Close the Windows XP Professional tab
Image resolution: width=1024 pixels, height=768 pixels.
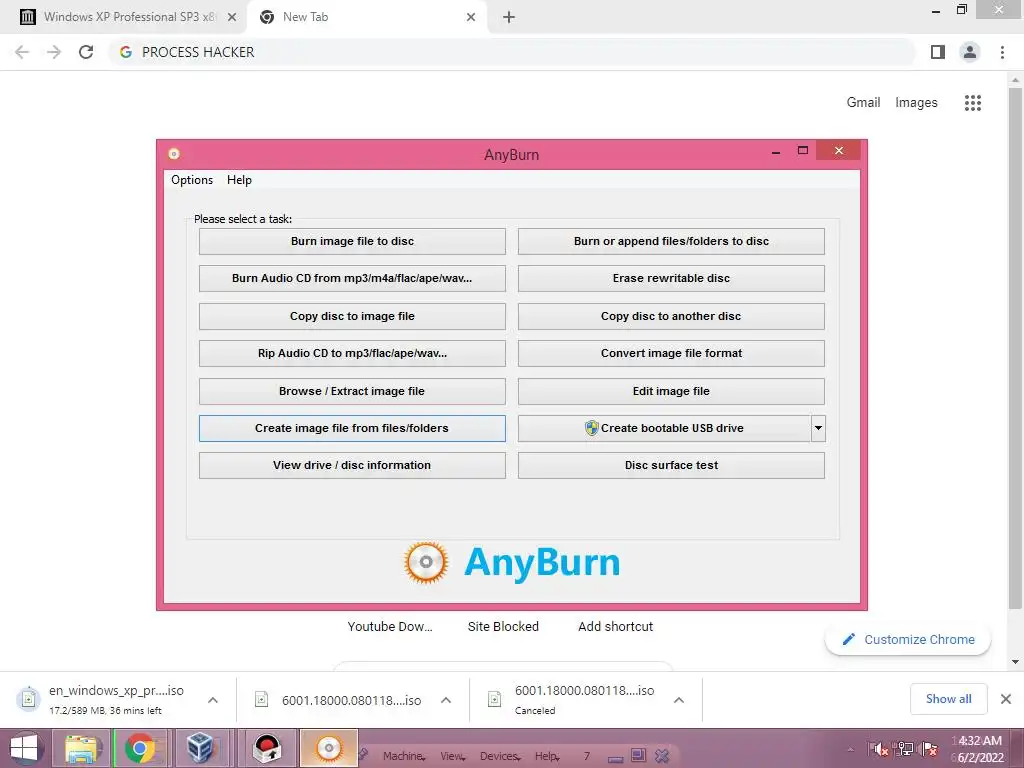(232, 17)
